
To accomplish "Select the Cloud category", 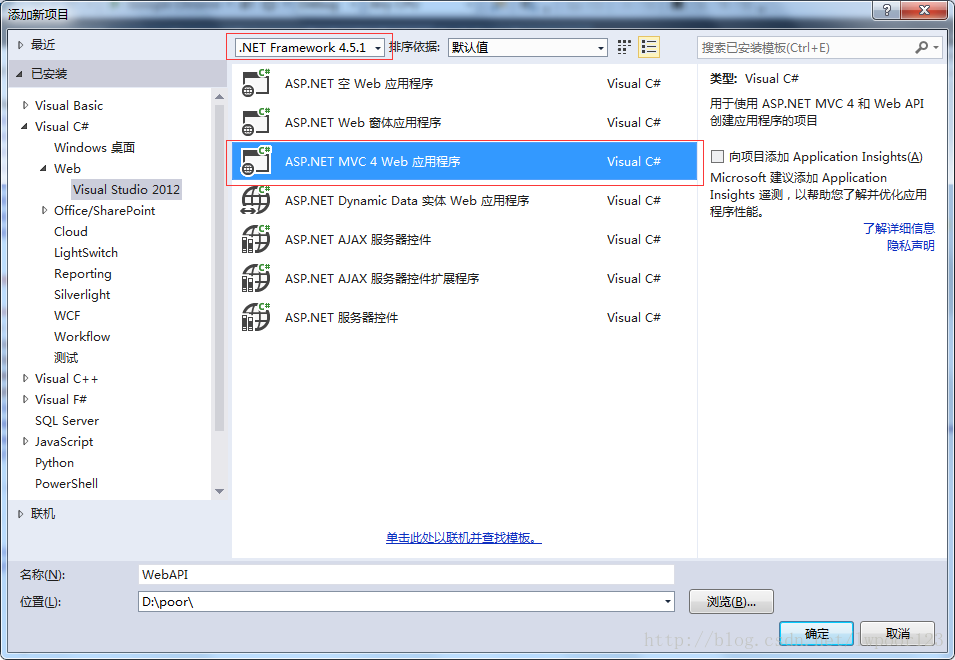I will tap(71, 231).
